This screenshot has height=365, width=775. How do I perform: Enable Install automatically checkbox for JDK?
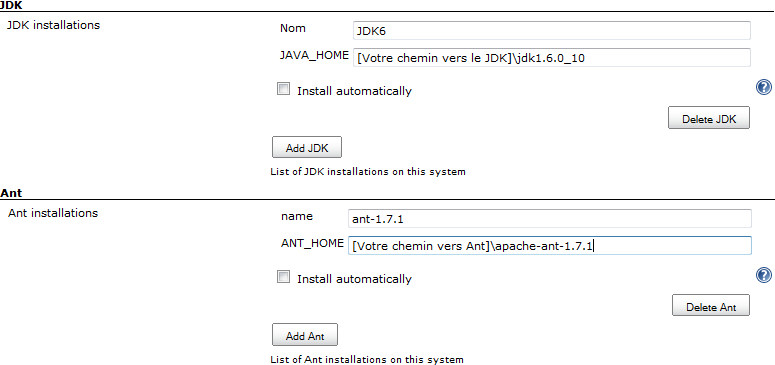click(283, 90)
